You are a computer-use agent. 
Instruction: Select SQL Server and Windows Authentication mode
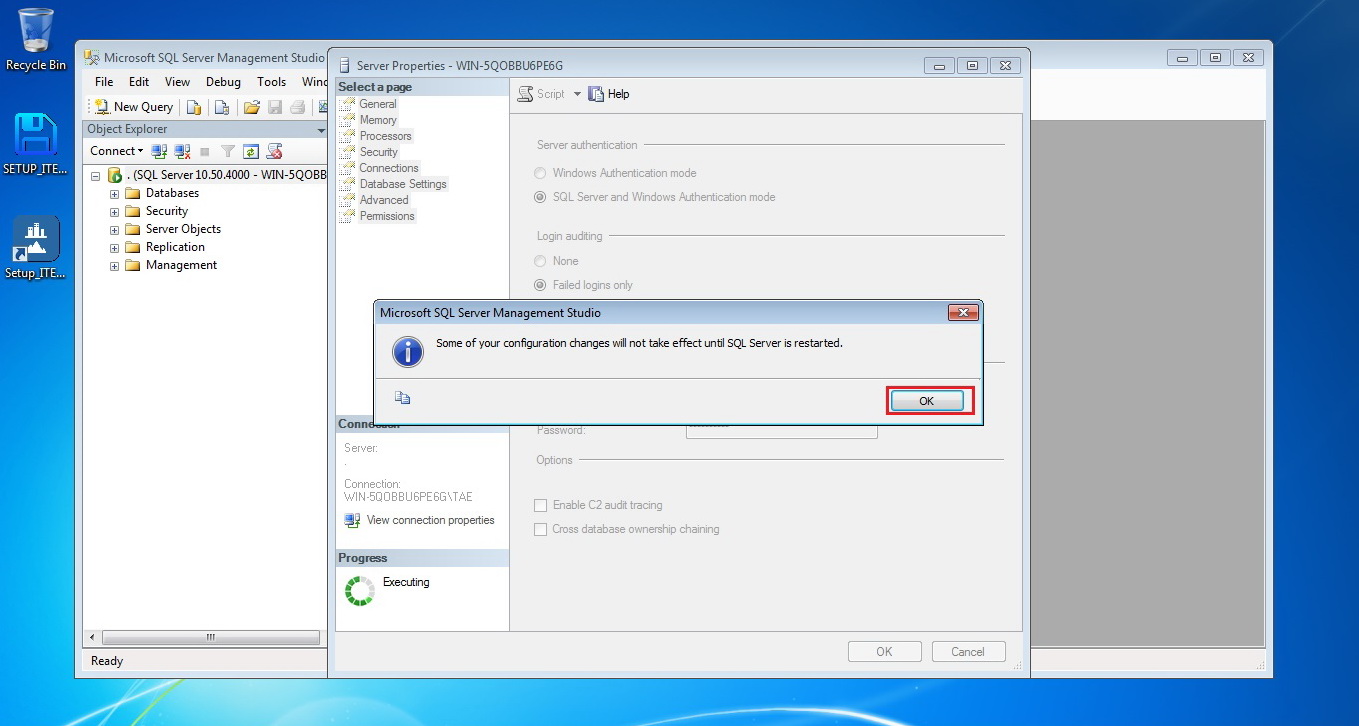click(x=541, y=197)
